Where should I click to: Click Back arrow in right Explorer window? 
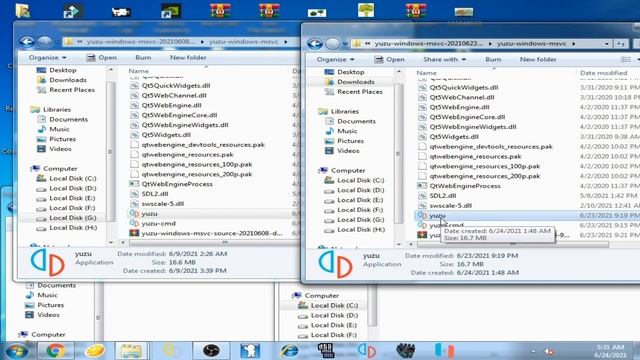coord(315,43)
